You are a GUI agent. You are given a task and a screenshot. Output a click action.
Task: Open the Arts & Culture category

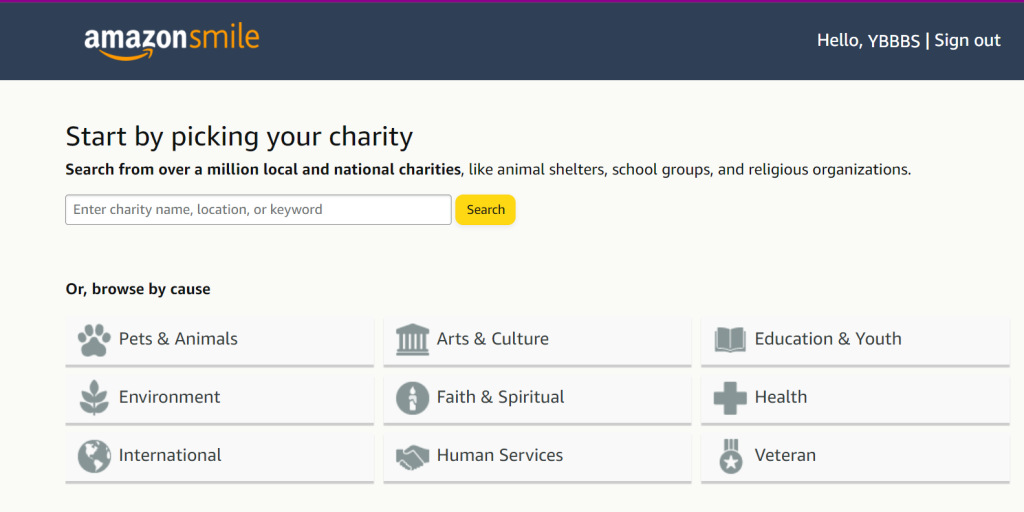pyautogui.click(x=492, y=339)
